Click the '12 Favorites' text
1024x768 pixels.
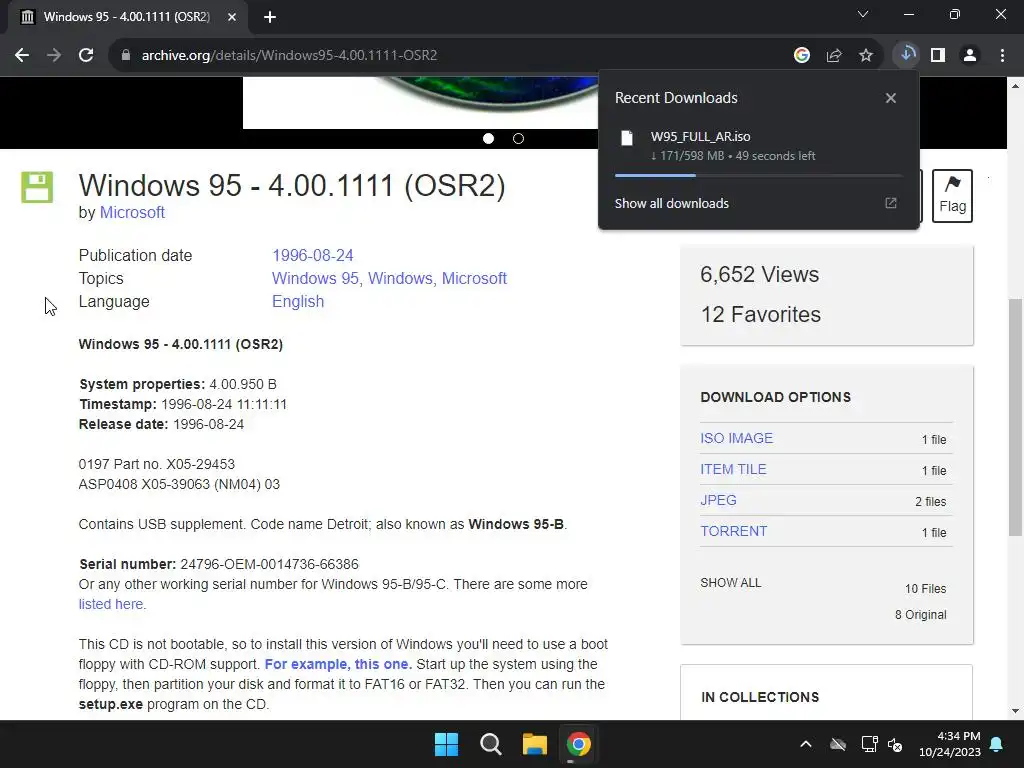pos(760,314)
